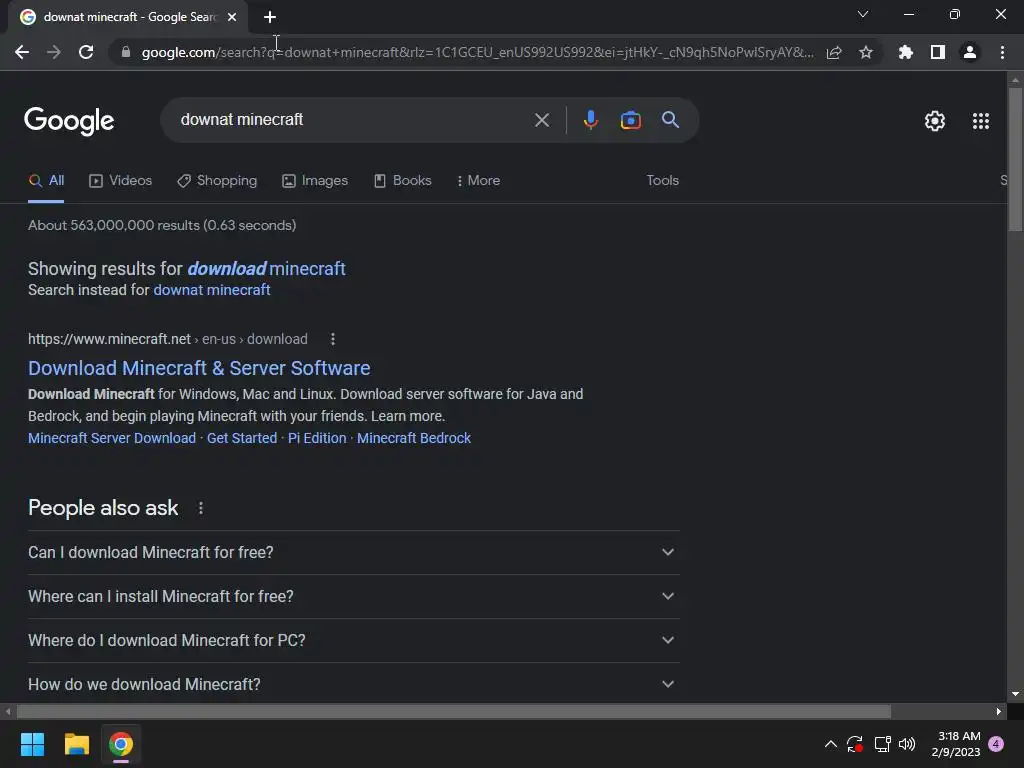
Task: View site information lock icon
Action: pyautogui.click(x=126, y=52)
